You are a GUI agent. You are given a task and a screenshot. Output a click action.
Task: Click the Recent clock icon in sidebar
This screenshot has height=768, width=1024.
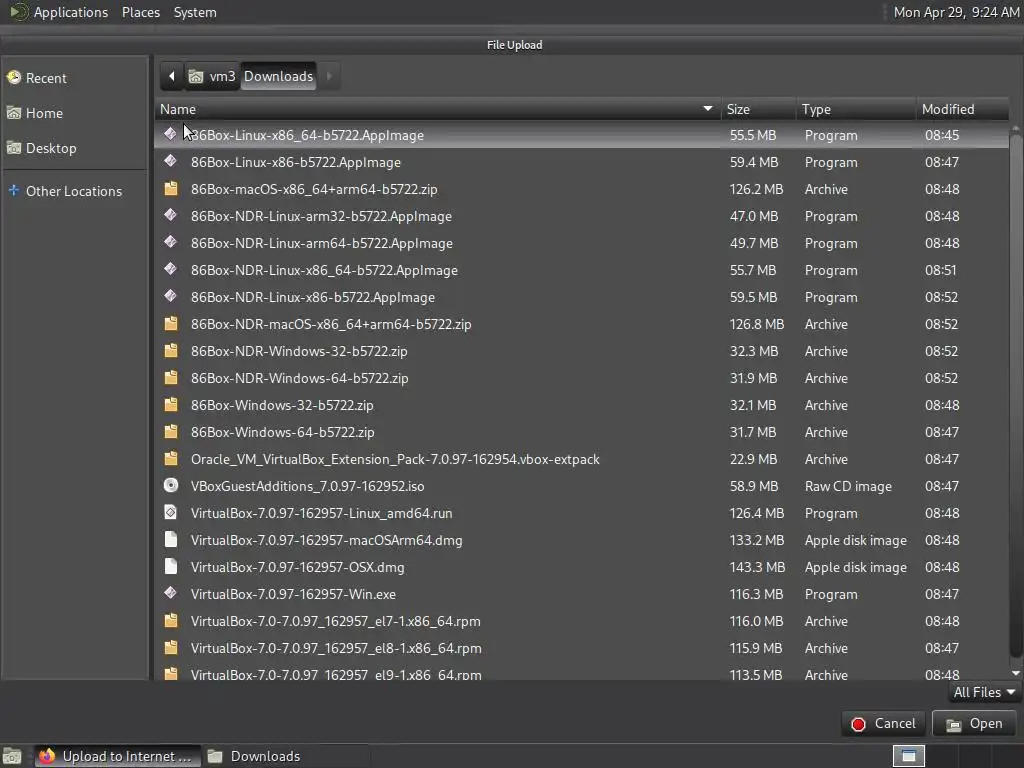click(14, 78)
